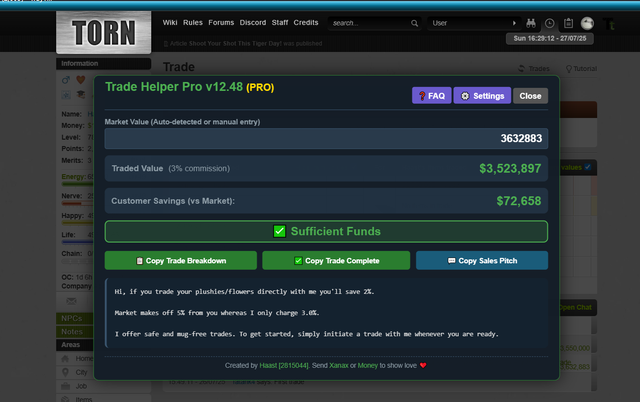Click the clock icon in the header
The height and width of the screenshot is (402, 640).
point(549,23)
